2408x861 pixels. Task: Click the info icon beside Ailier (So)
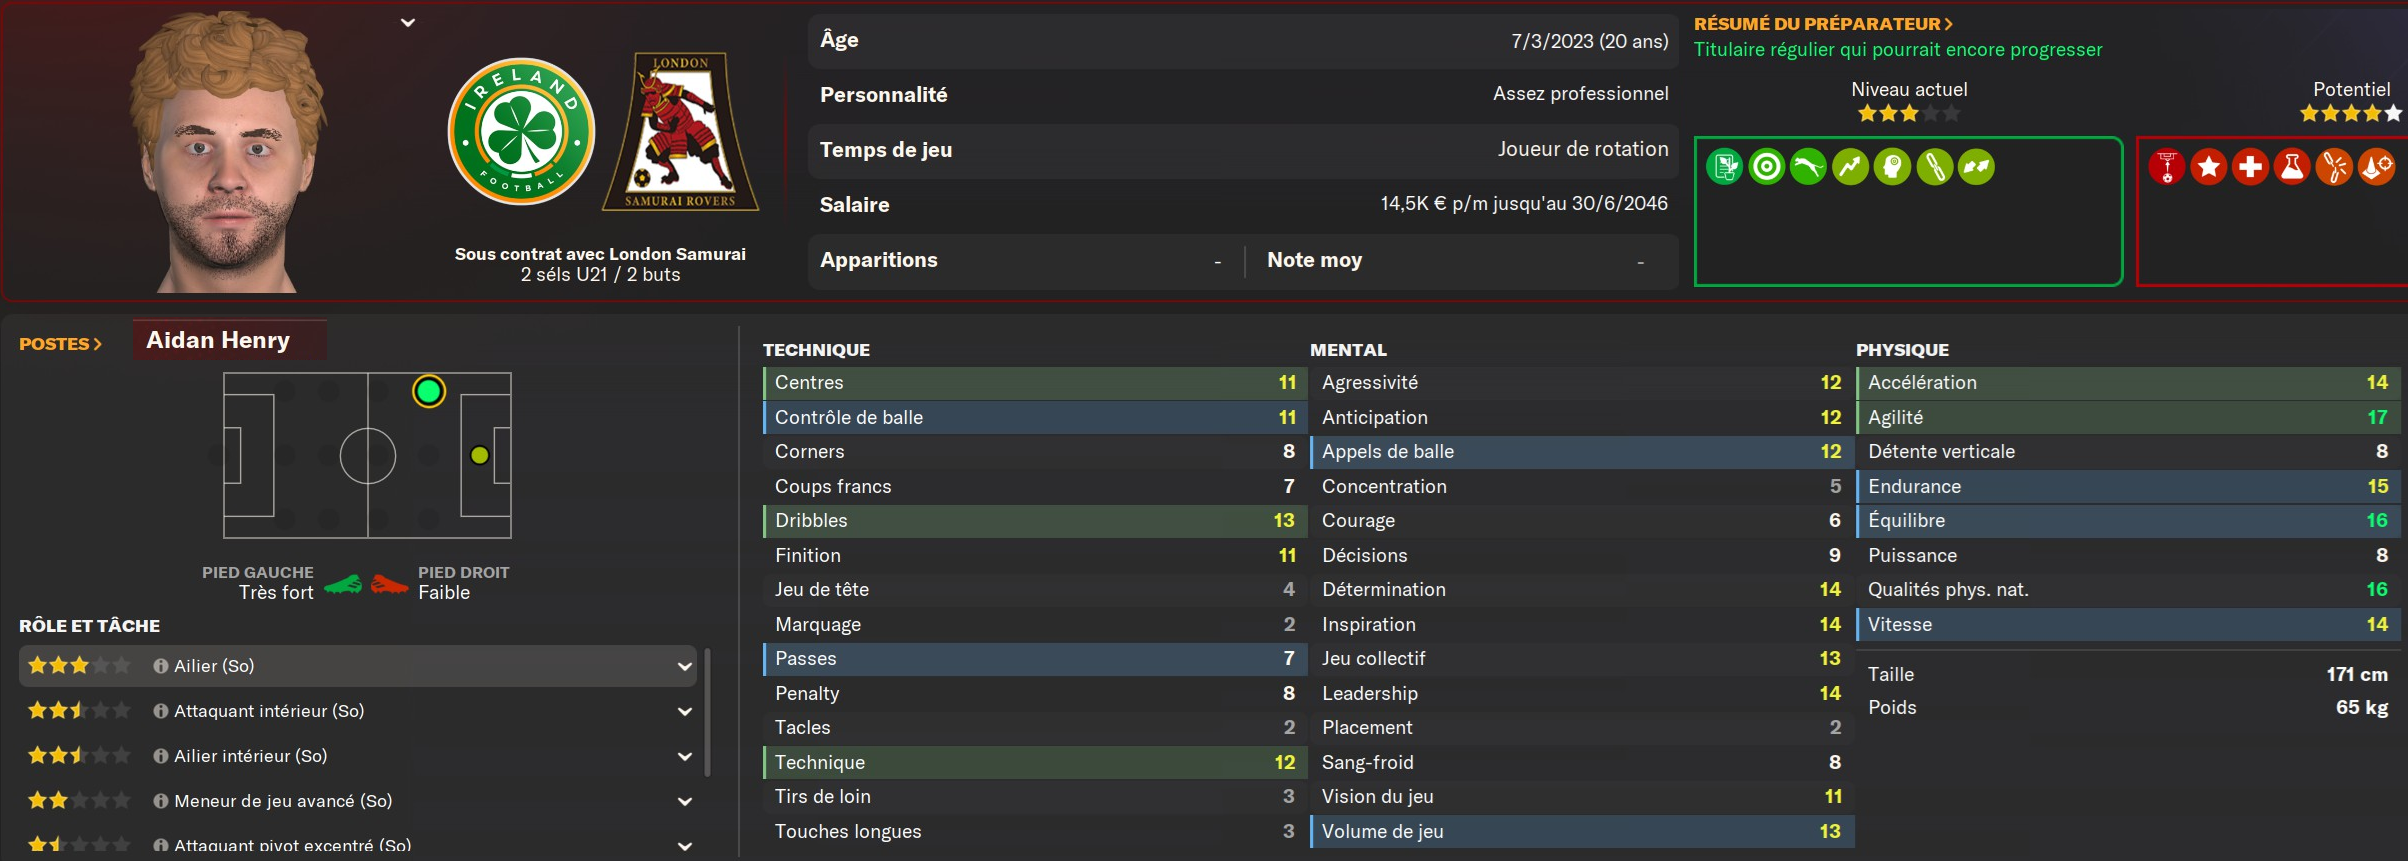coord(160,666)
